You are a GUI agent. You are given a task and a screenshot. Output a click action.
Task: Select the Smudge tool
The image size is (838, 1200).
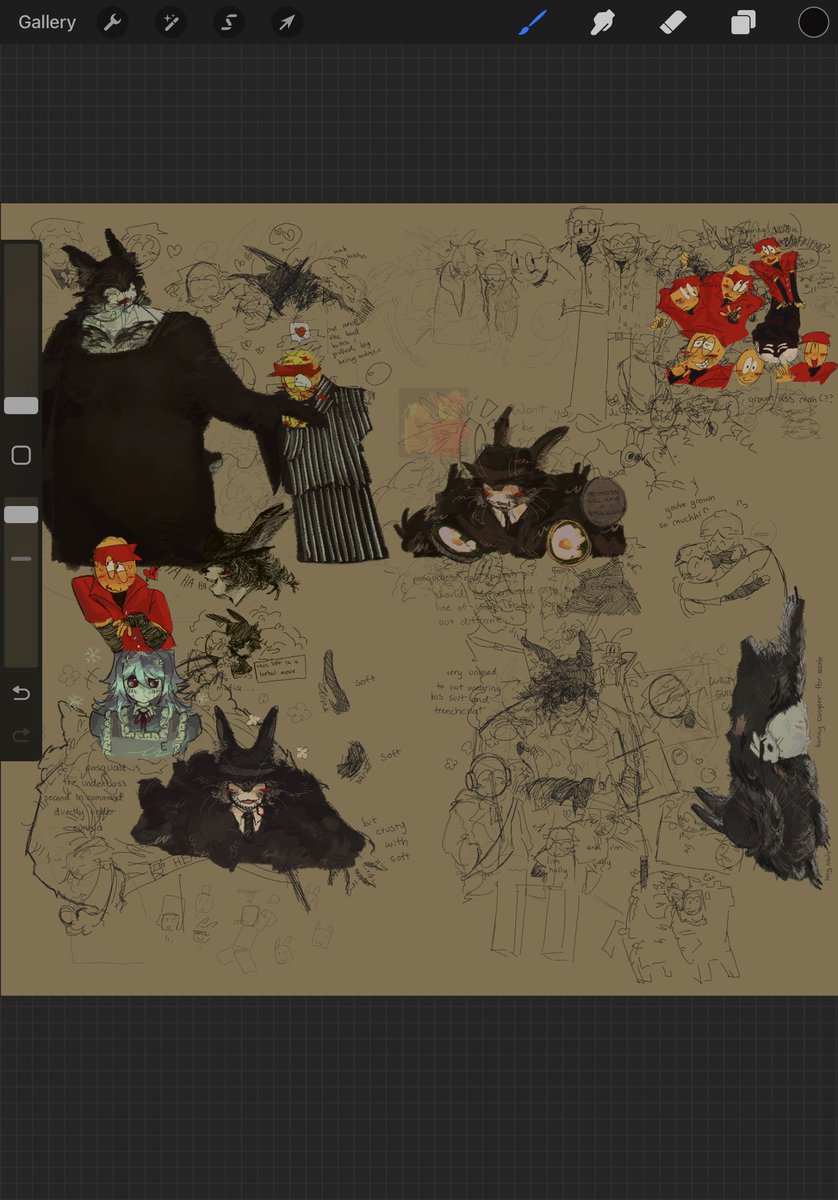click(x=603, y=22)
